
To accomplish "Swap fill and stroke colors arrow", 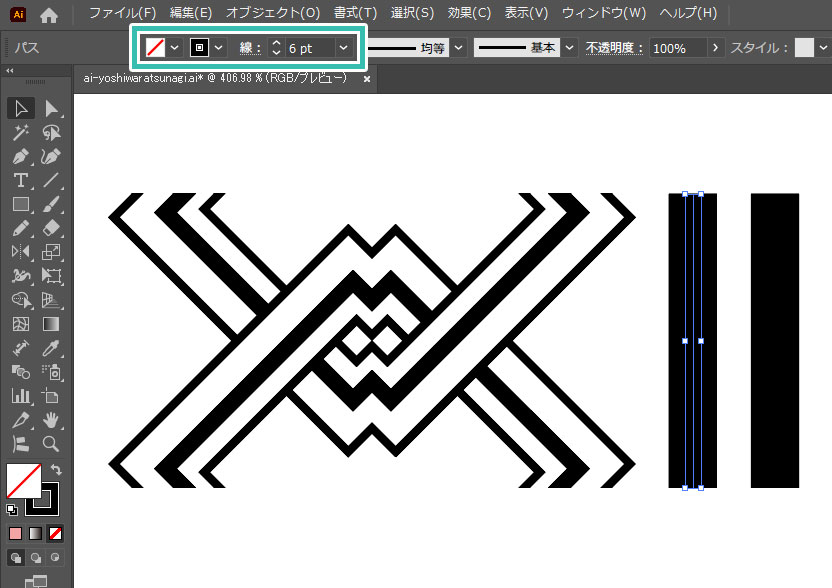I will click(x=57, y=469).
